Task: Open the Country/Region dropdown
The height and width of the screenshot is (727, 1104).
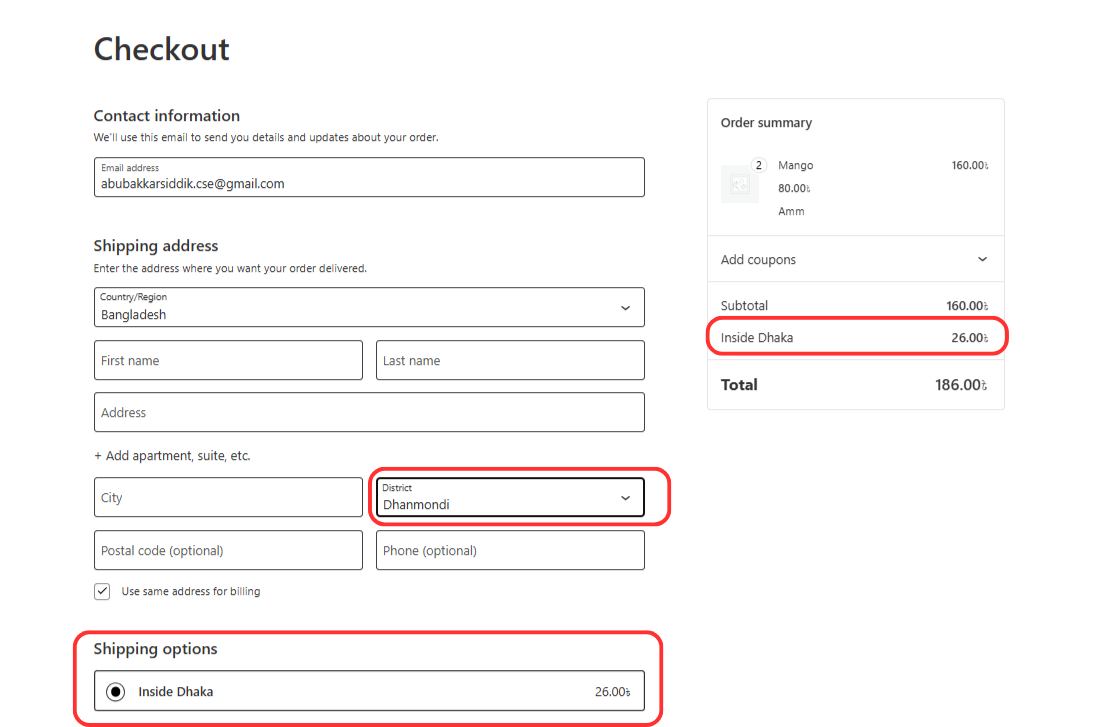Action: point(370,307)
